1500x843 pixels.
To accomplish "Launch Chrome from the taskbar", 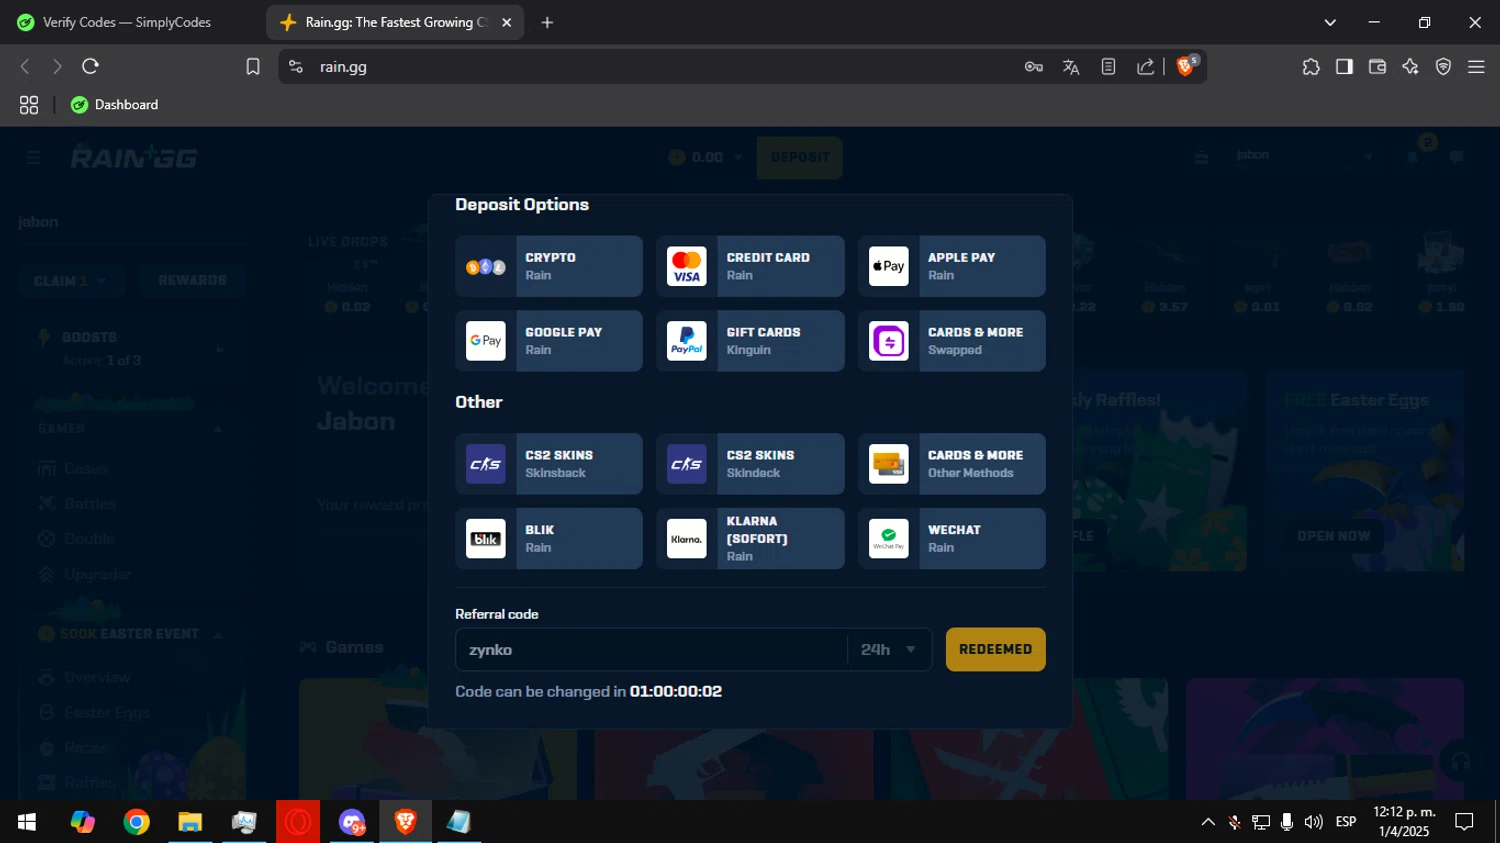I will pos(137,822).
